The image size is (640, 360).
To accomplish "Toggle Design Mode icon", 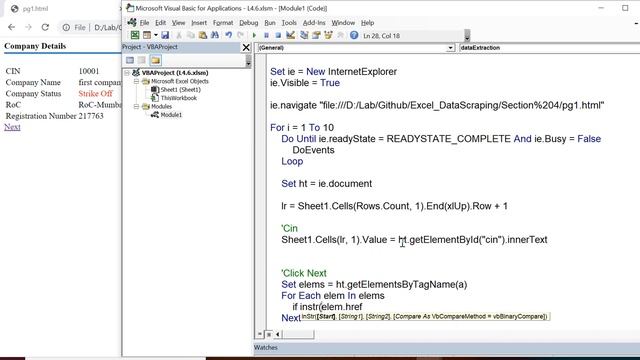I will pyautogui.click(x=290, y=36).
